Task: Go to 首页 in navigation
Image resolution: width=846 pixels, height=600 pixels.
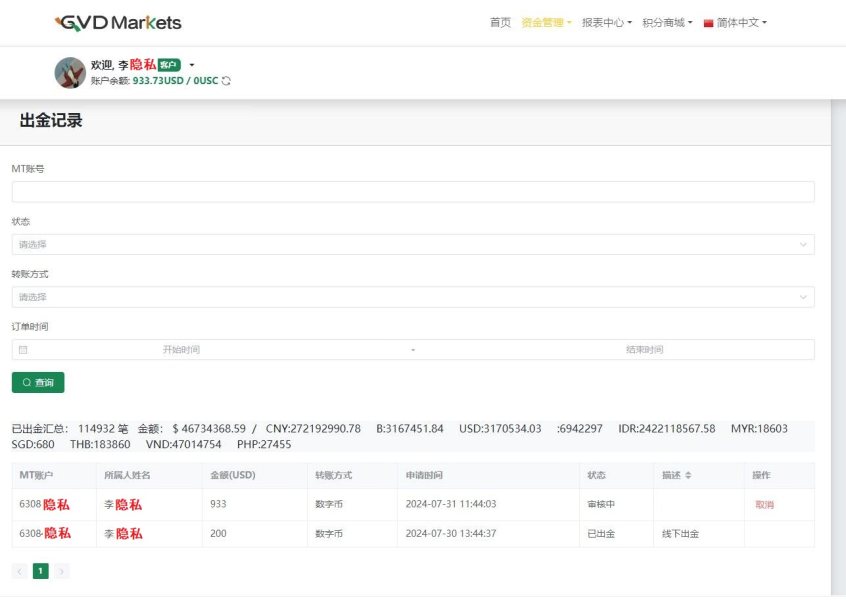Action: (x=500, y=23)
